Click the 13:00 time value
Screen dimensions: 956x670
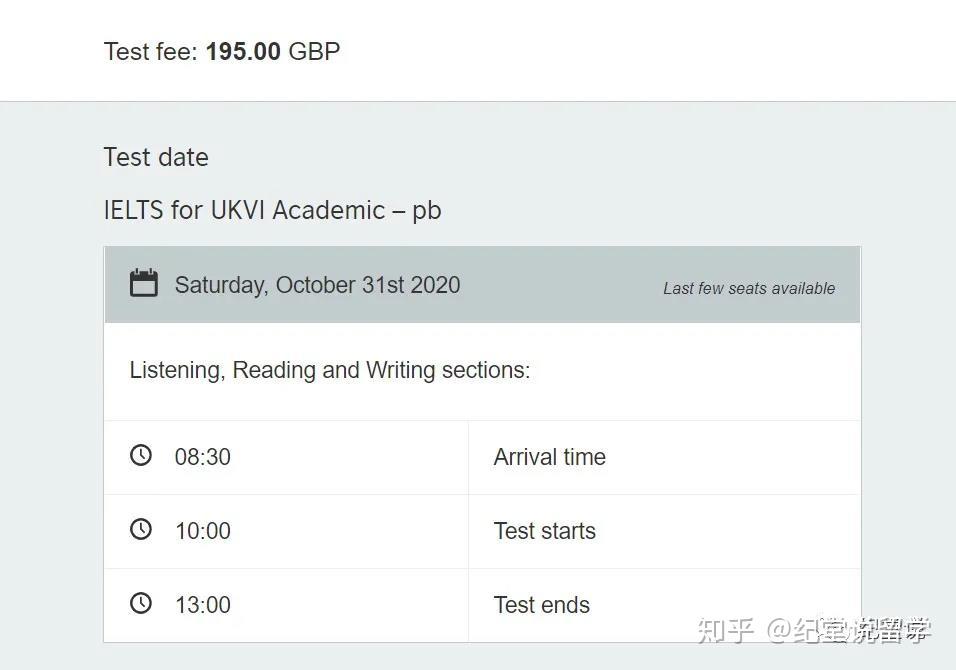click(x=203, y=605)
